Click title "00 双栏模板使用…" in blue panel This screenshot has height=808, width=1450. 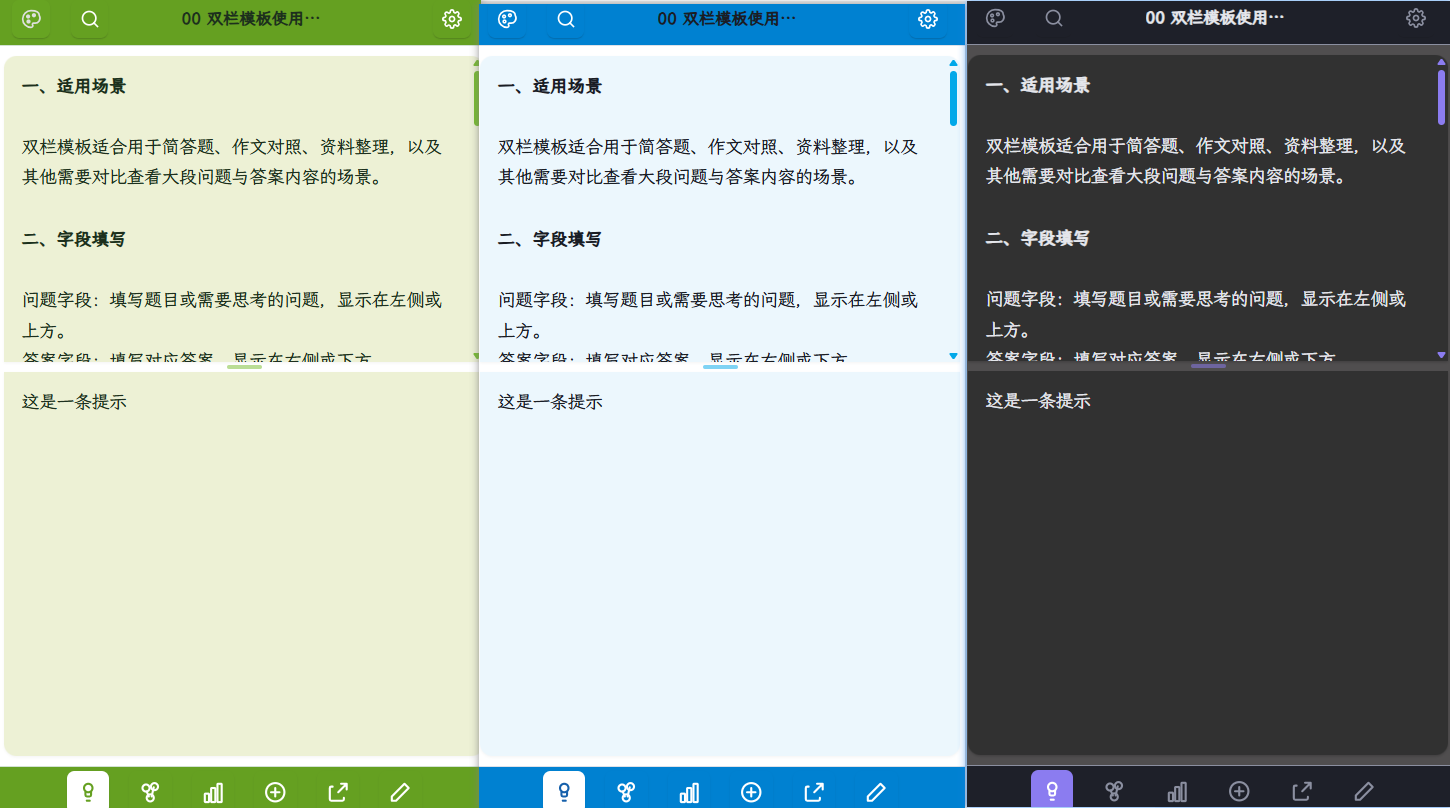[727, 19]
